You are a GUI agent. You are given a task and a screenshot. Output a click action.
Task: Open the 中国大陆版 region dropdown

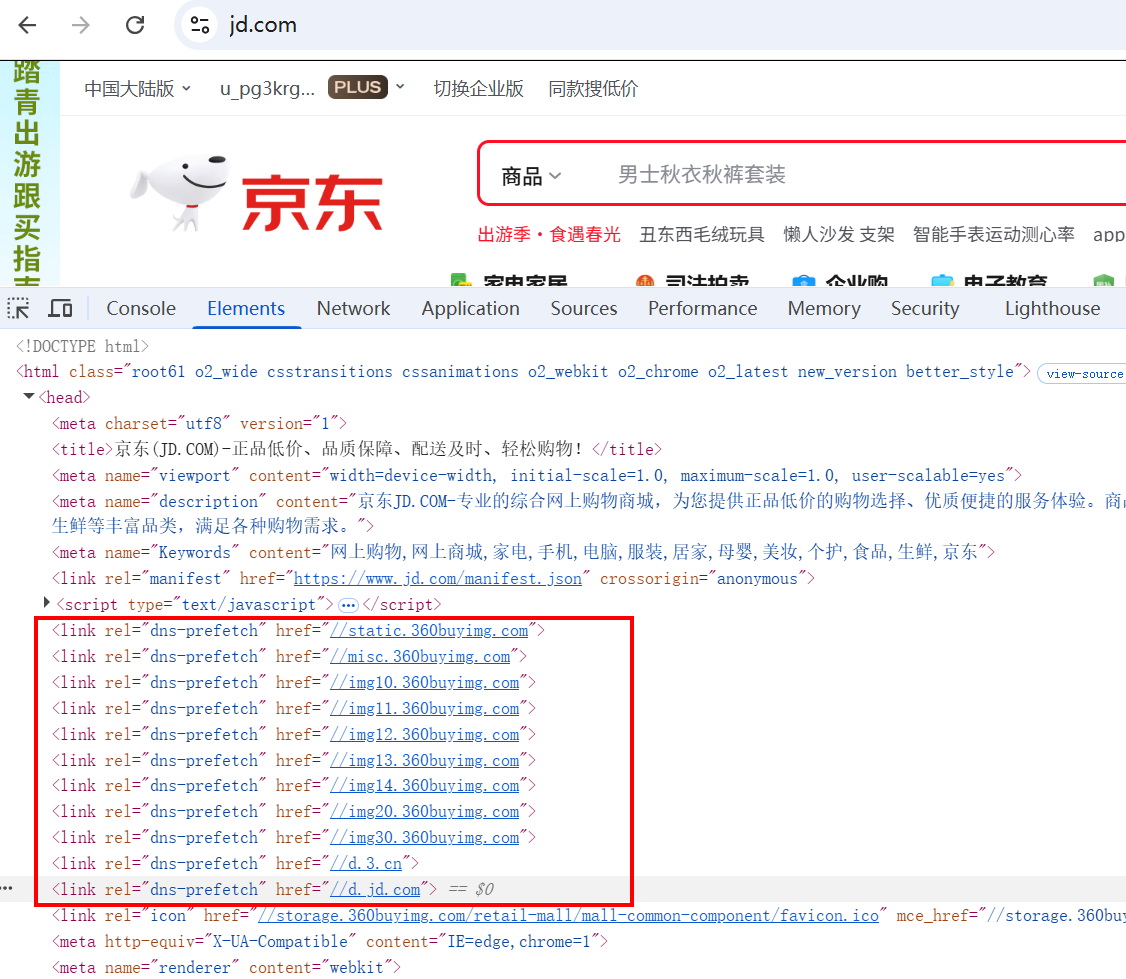point(137,88)
